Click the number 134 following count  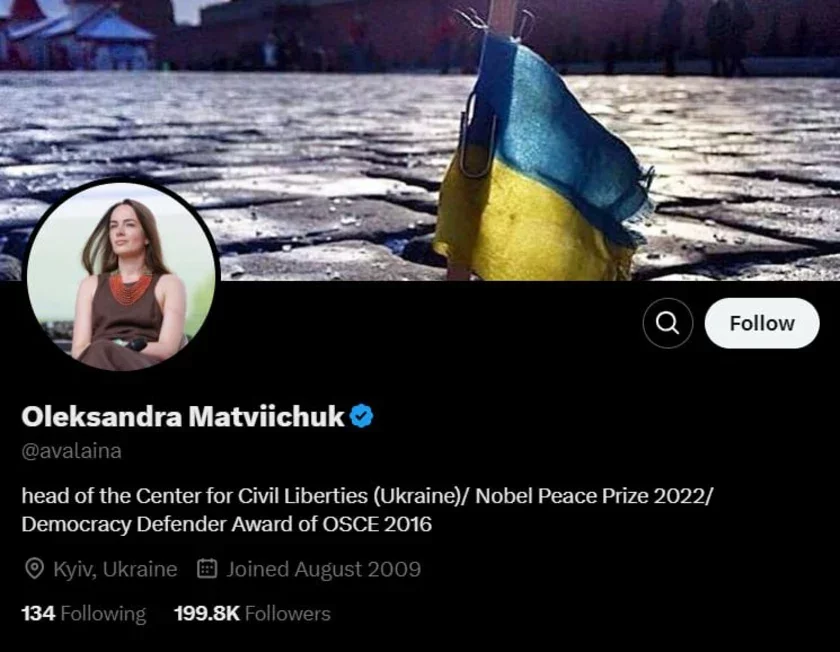coord(38,613)
